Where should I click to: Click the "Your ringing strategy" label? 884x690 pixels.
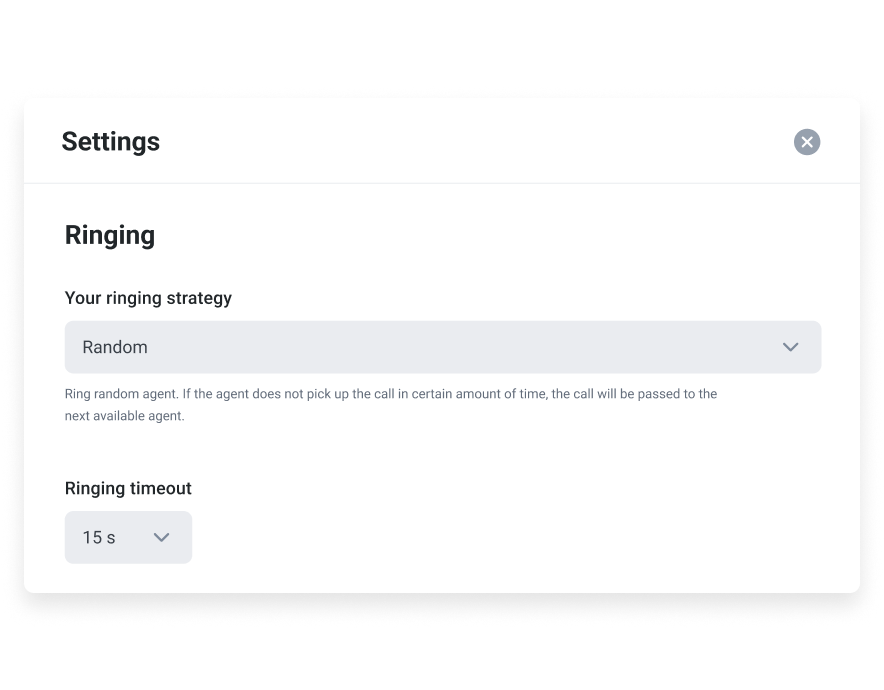(x=148, y=298)
